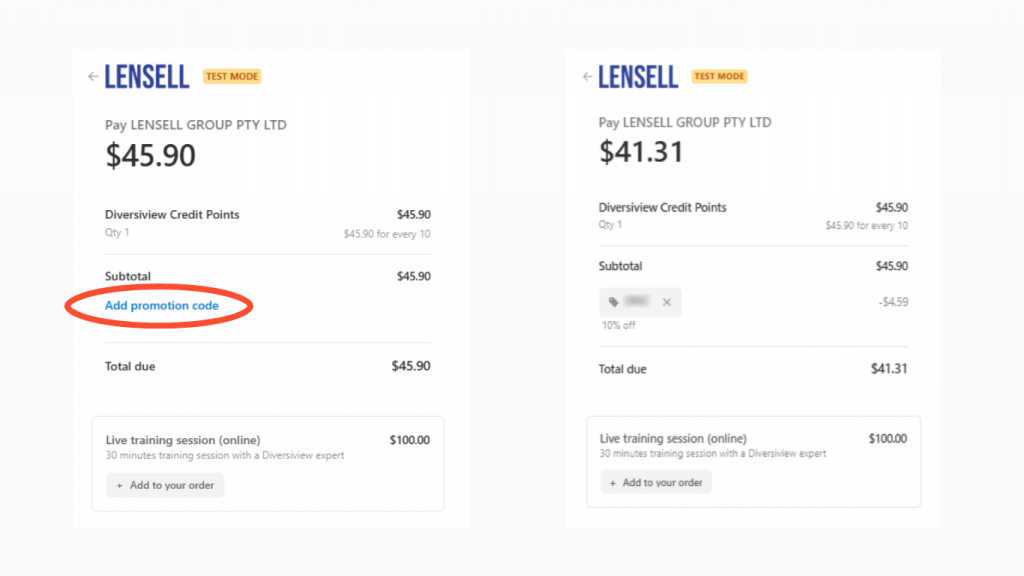Click the back arrow on the right checkout
Viewport: 1024px width, 576px height.
pos(586,76)
